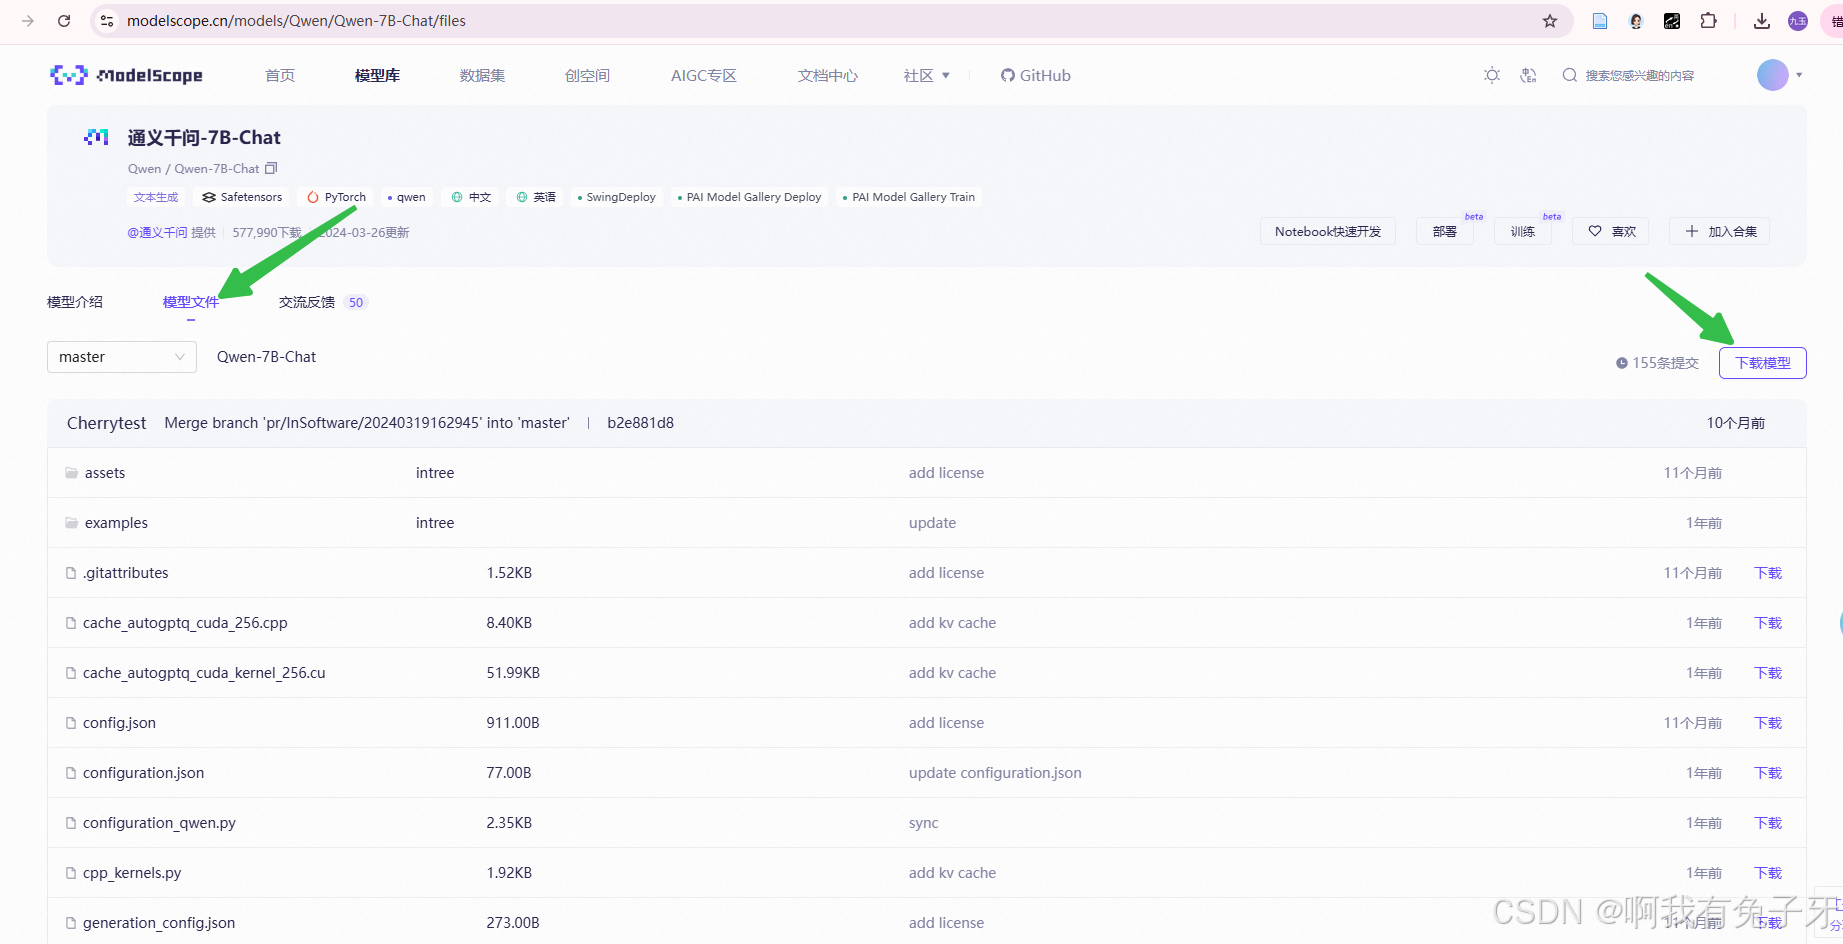The height and width of the screenshot is (944, 1843).
Task: Bookmark page with the star icon
Action: [x=1550, y=21]
